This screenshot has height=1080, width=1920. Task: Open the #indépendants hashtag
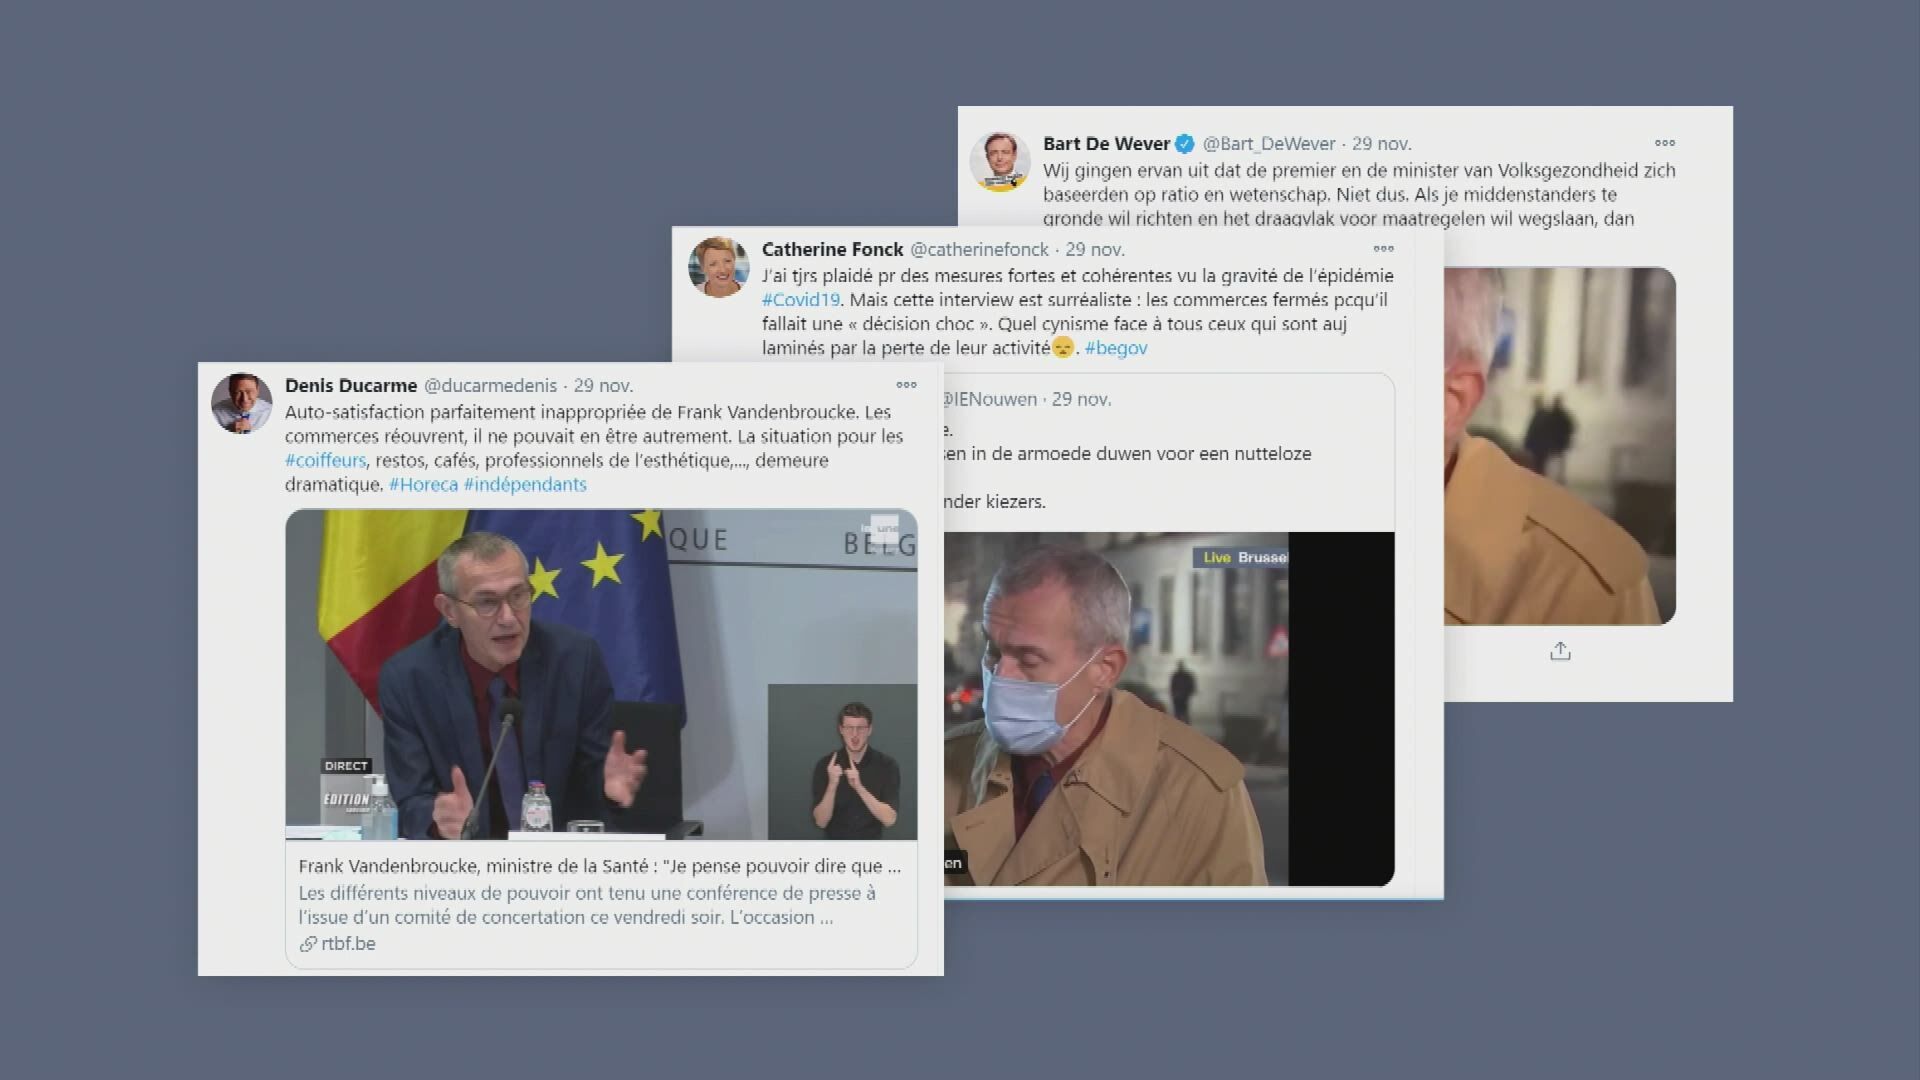click(x=525, y=484)
